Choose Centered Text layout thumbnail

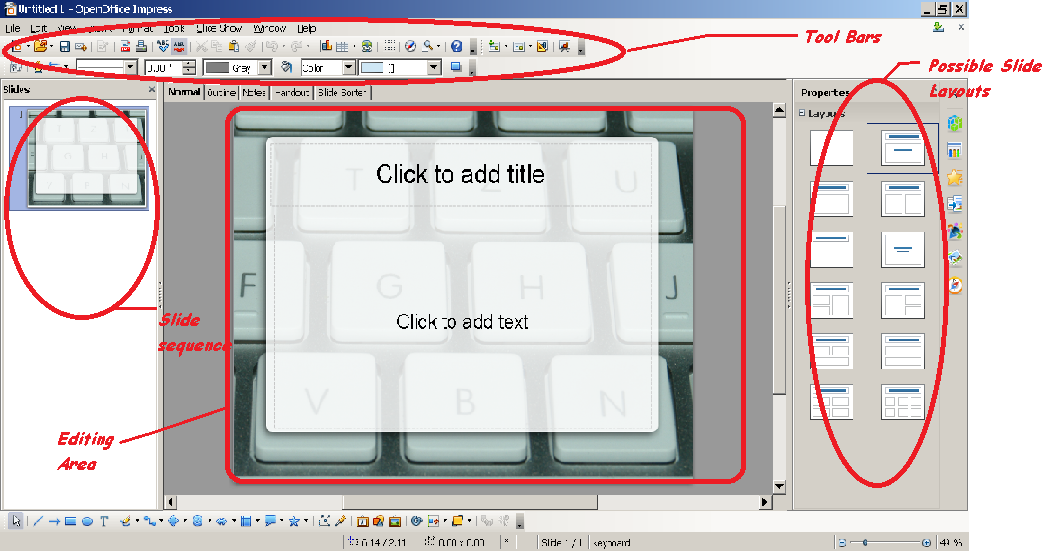[x=903, y=250]
